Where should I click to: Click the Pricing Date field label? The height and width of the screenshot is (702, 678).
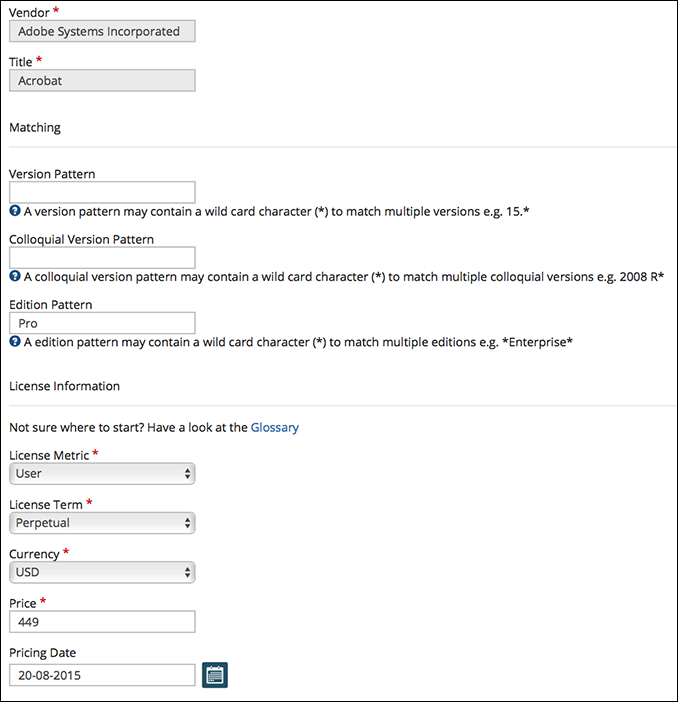(x=42, y=652)
